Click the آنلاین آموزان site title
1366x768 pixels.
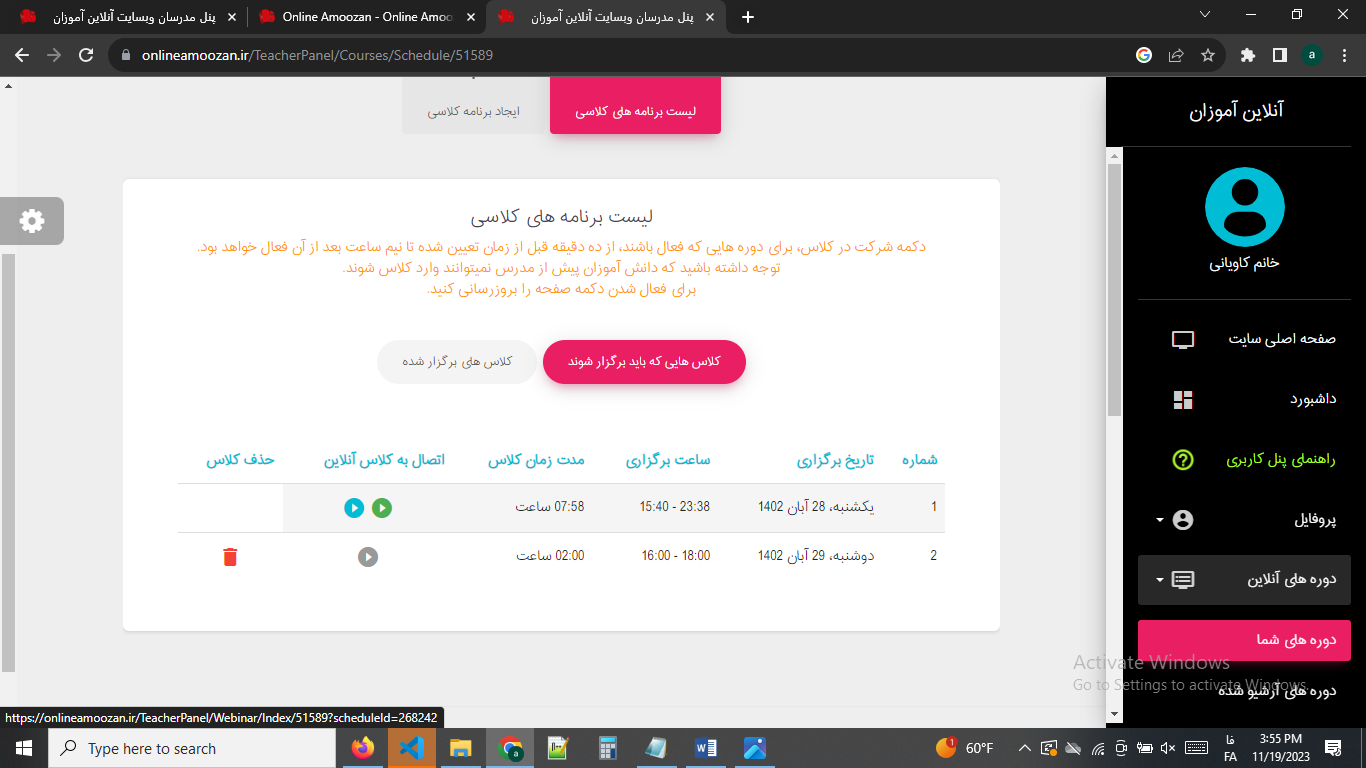[1236, 110]
